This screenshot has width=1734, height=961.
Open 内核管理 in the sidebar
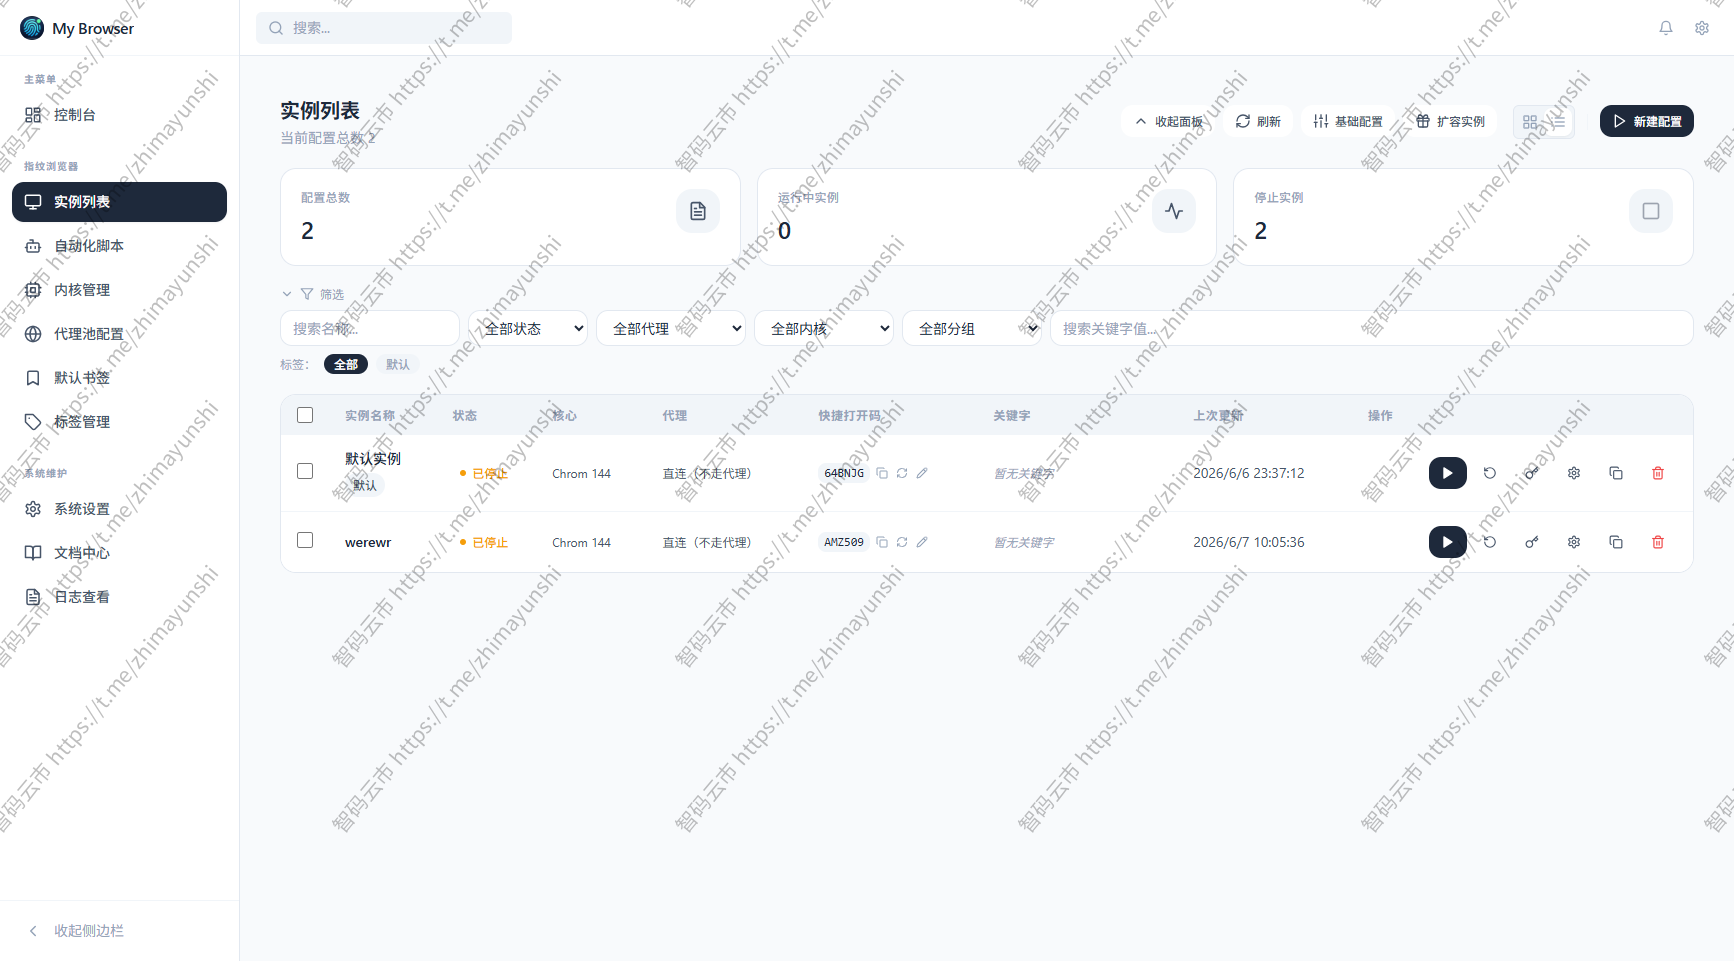pos(119,290)
